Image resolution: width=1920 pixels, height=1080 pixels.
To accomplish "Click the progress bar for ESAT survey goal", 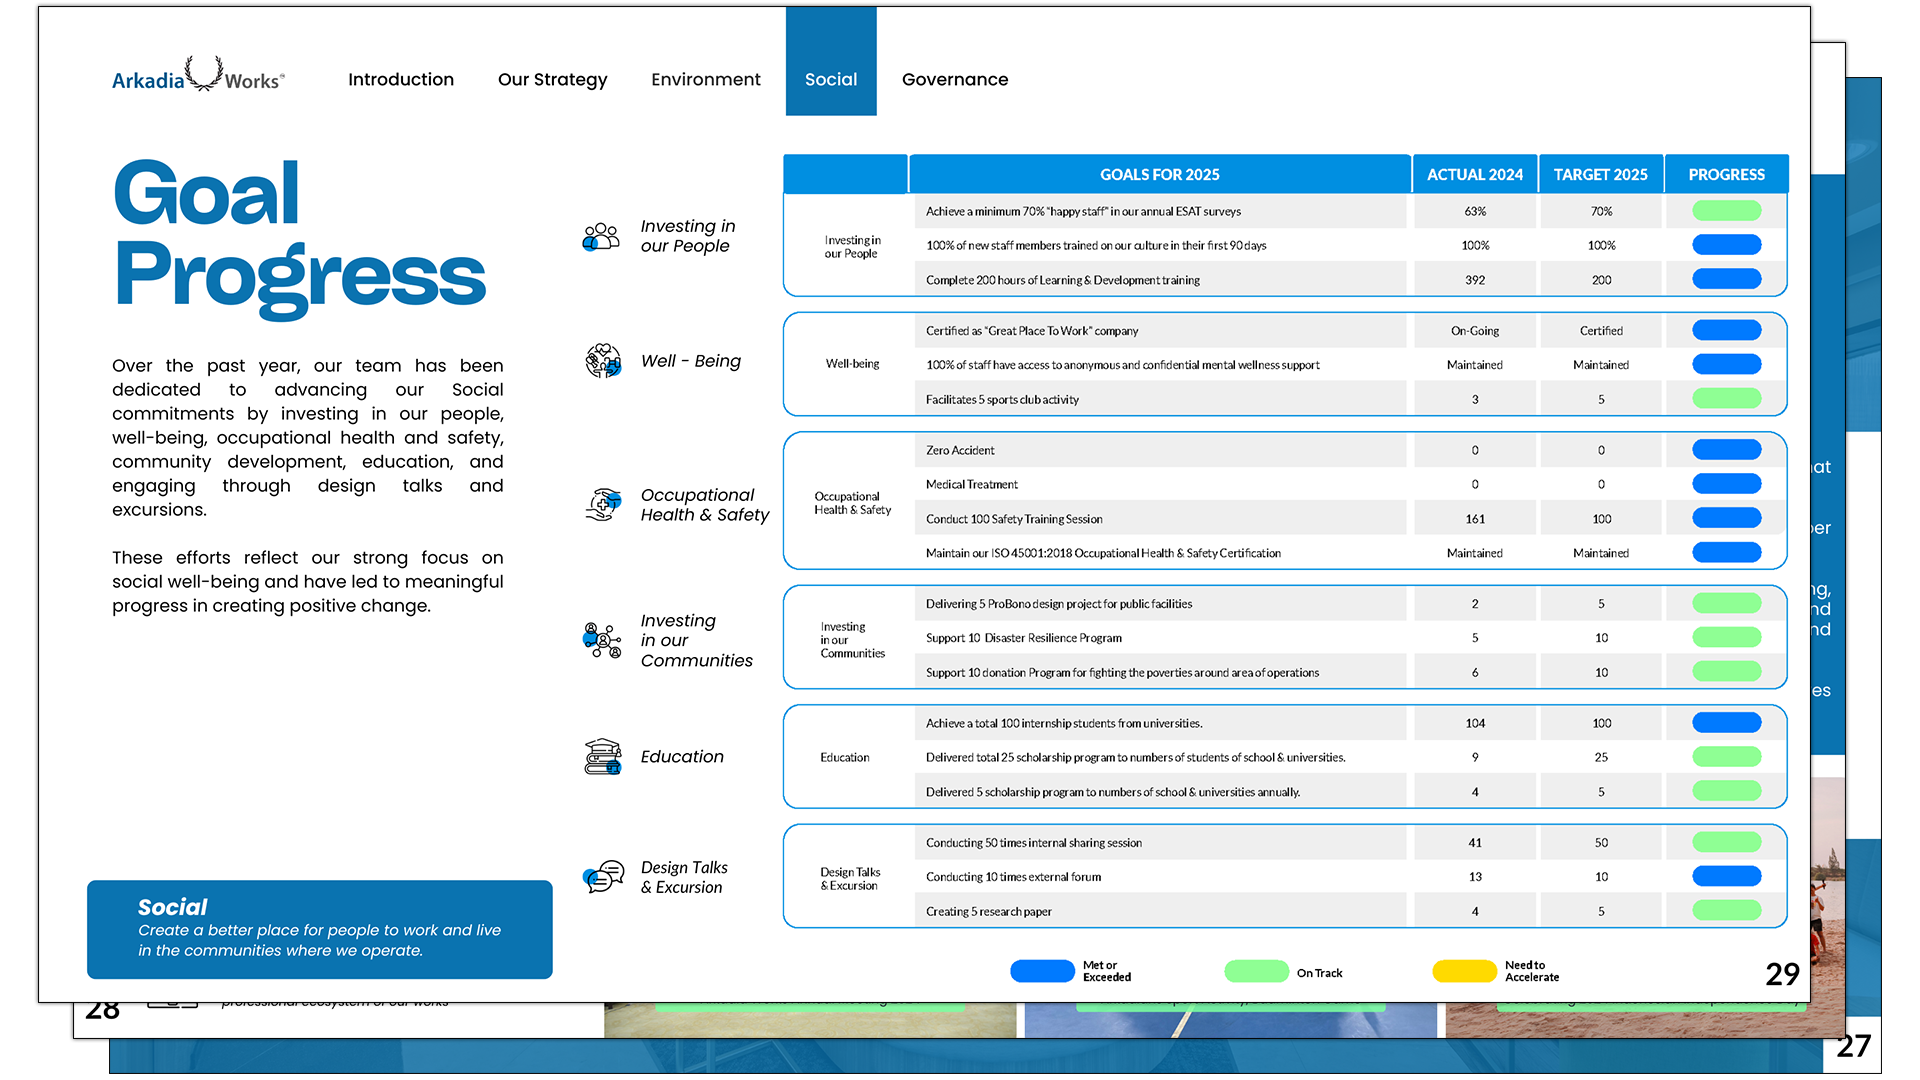I will click(1726, 211).
